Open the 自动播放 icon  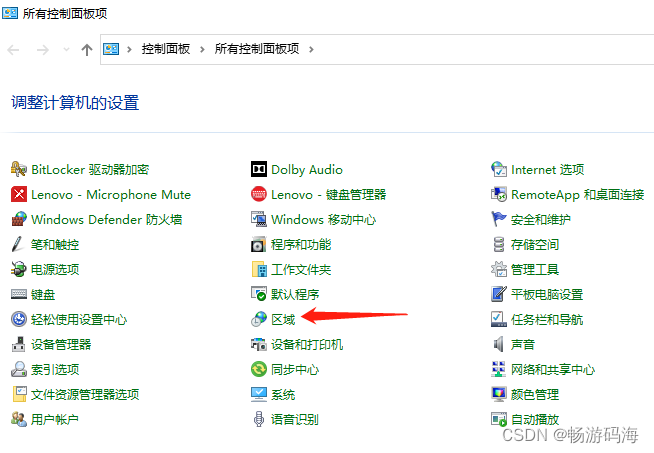coord(499,419)
